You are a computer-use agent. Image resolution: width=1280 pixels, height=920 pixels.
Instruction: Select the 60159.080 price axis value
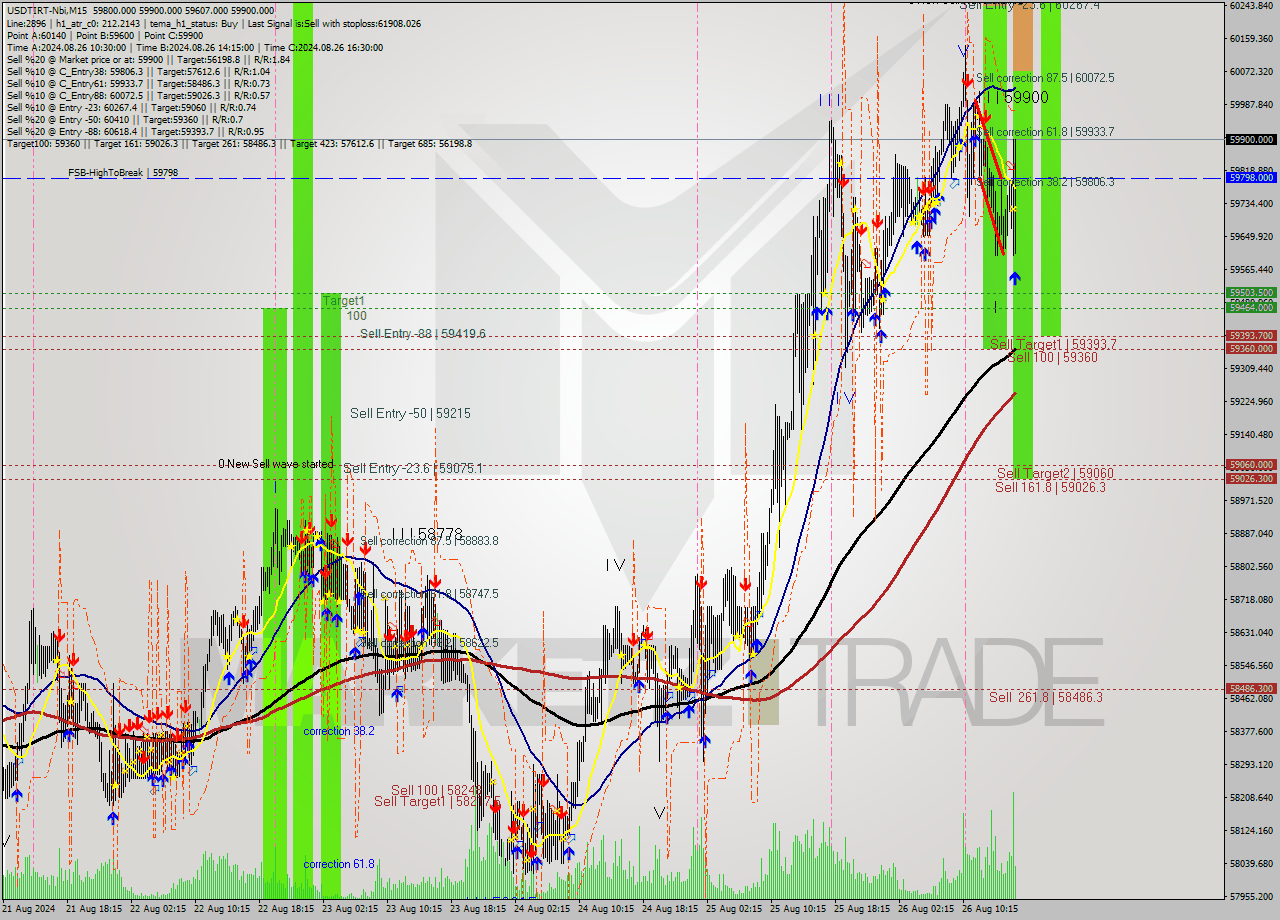click(x=1251, y=38)
